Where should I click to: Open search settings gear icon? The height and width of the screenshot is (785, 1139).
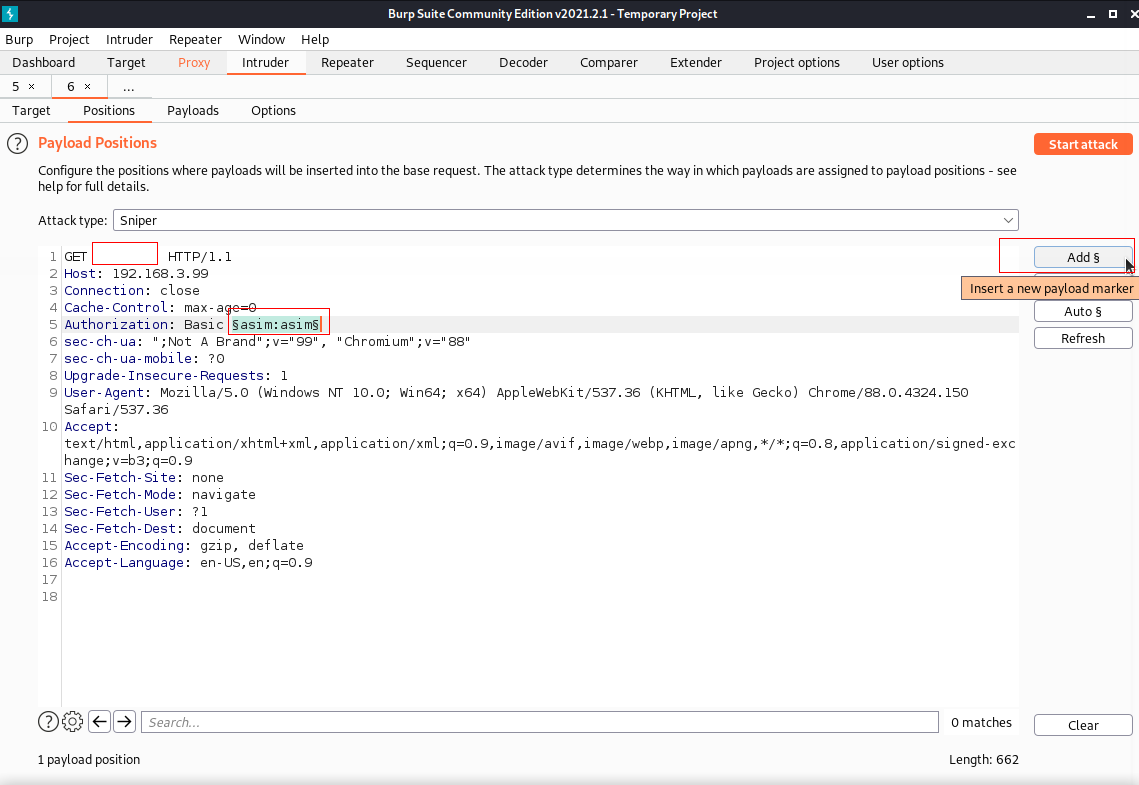73,722
